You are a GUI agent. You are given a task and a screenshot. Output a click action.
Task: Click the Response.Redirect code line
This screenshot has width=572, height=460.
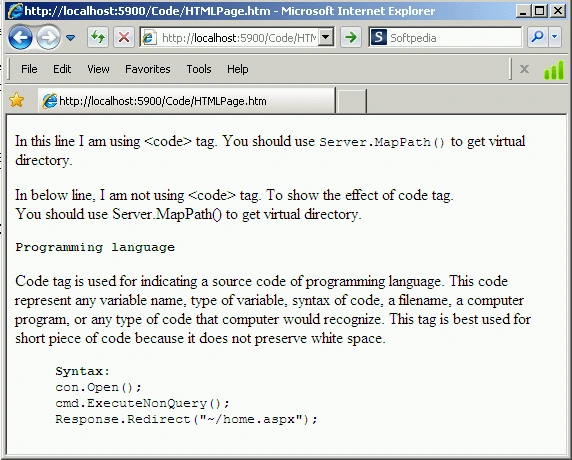tap(186, 419)
